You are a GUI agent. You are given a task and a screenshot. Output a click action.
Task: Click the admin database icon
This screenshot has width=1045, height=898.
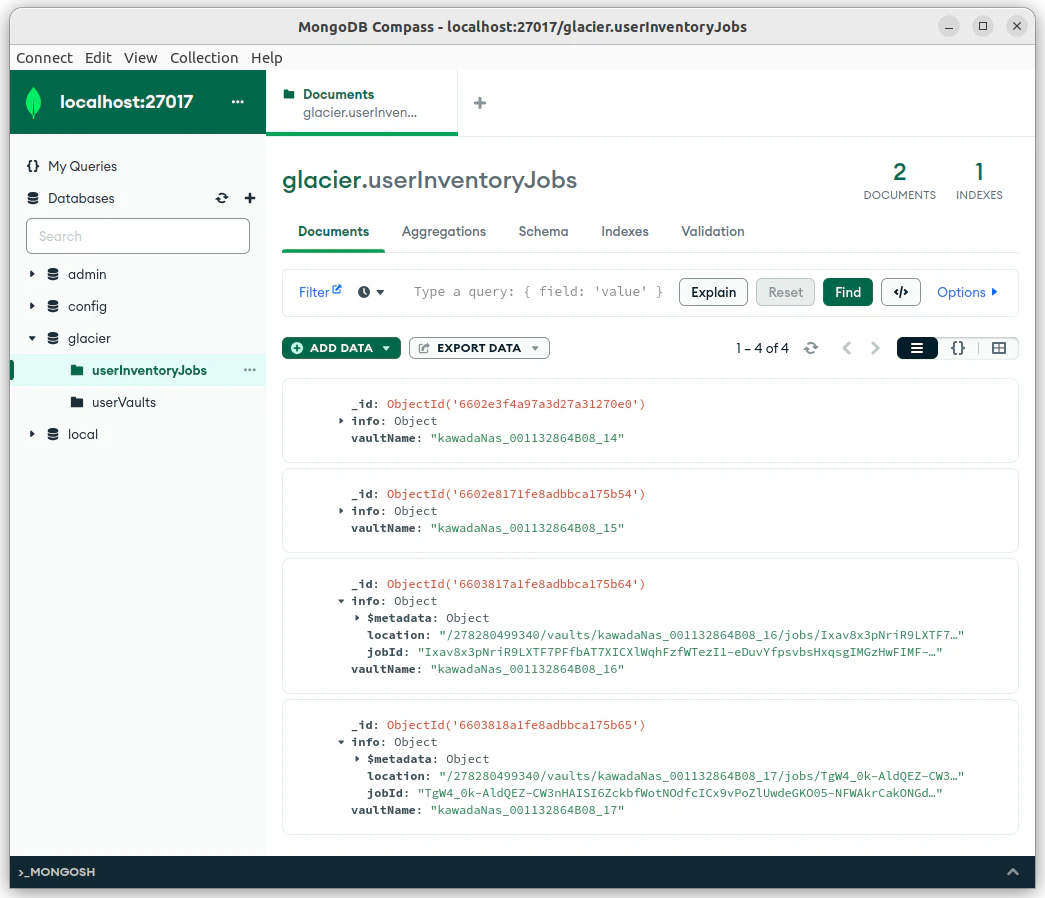pyautogui.click(x=53, y=274)
